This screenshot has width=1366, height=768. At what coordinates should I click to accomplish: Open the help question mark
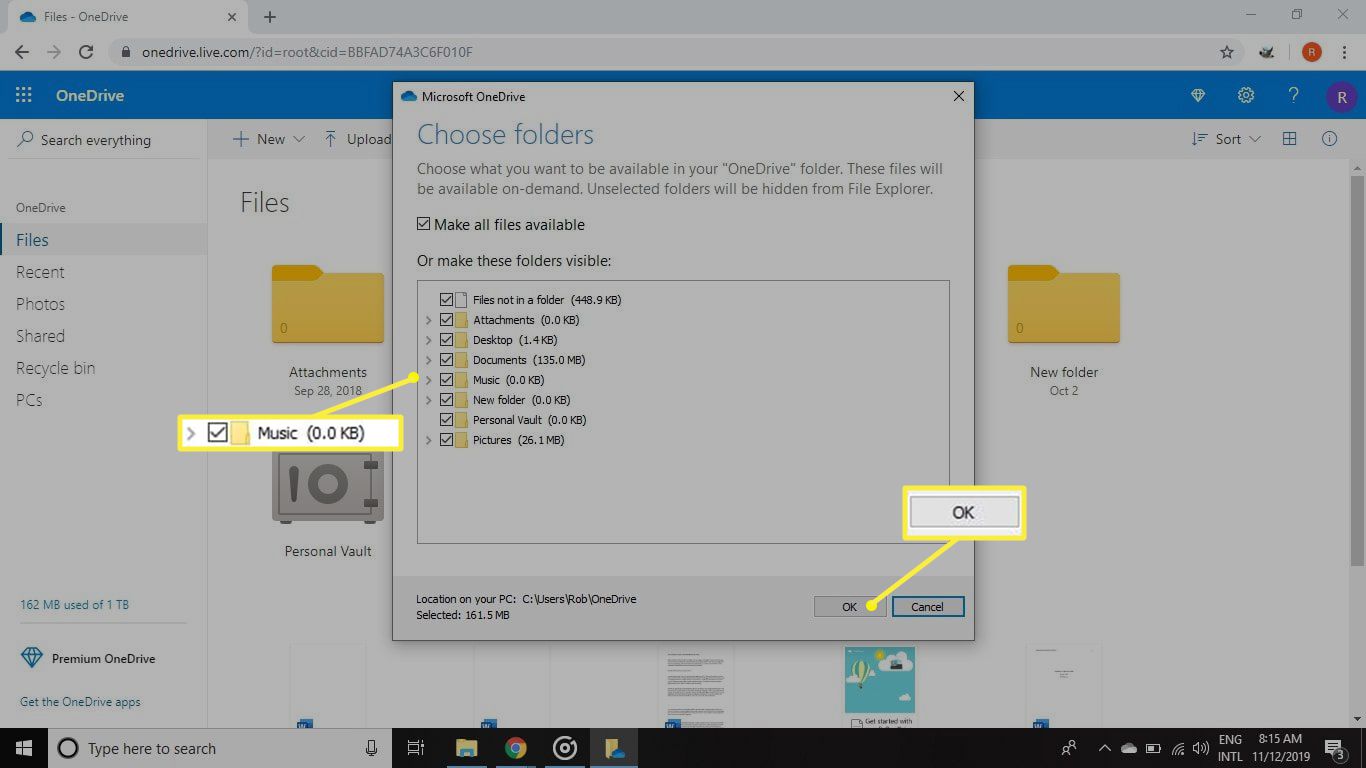tap(1293, 96)
